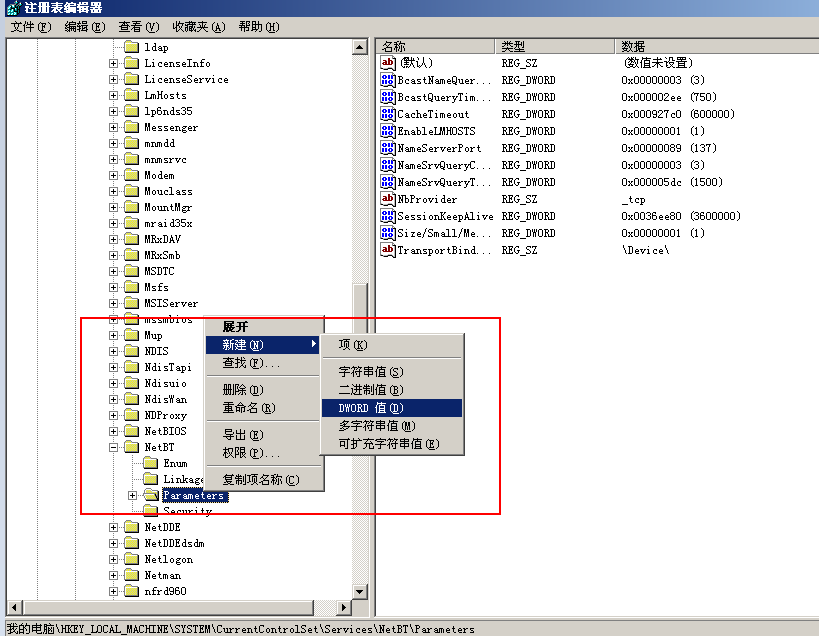This screenshot has width=819, height=636.
Task: Select 导出(E) in the context menu
Action: [x=263, y=435]
